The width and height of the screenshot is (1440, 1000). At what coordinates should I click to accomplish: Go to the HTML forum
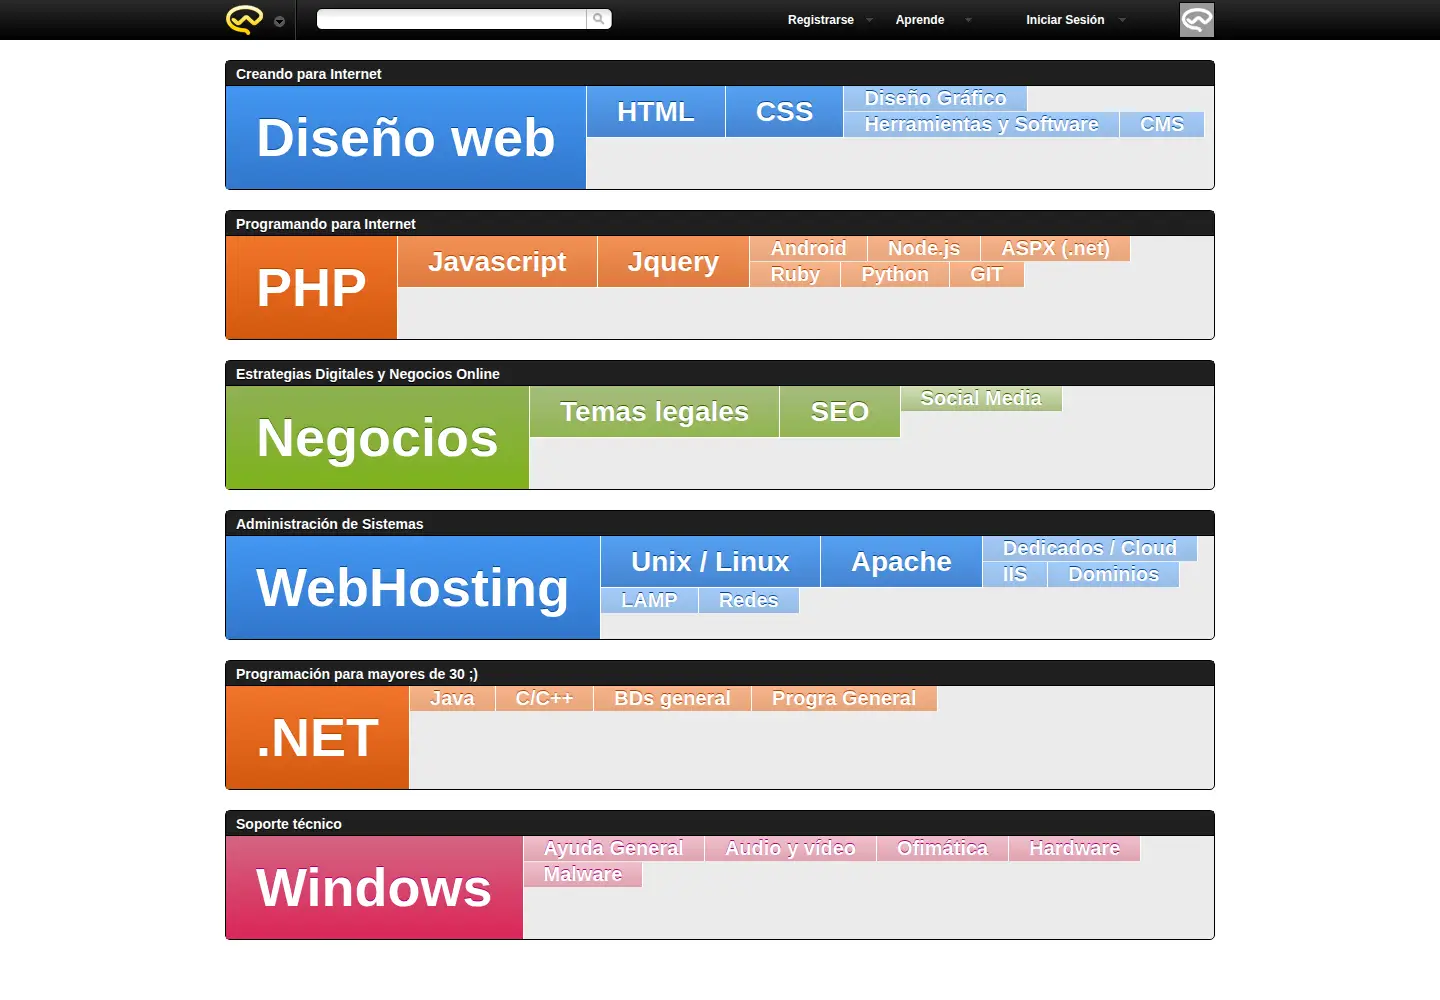pos(656,112)
